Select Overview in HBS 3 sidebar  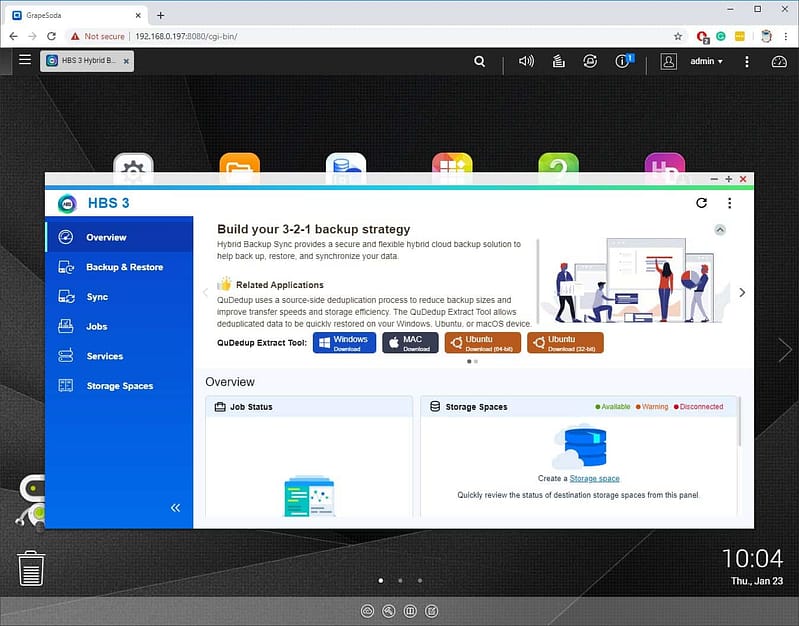(119, 237)
